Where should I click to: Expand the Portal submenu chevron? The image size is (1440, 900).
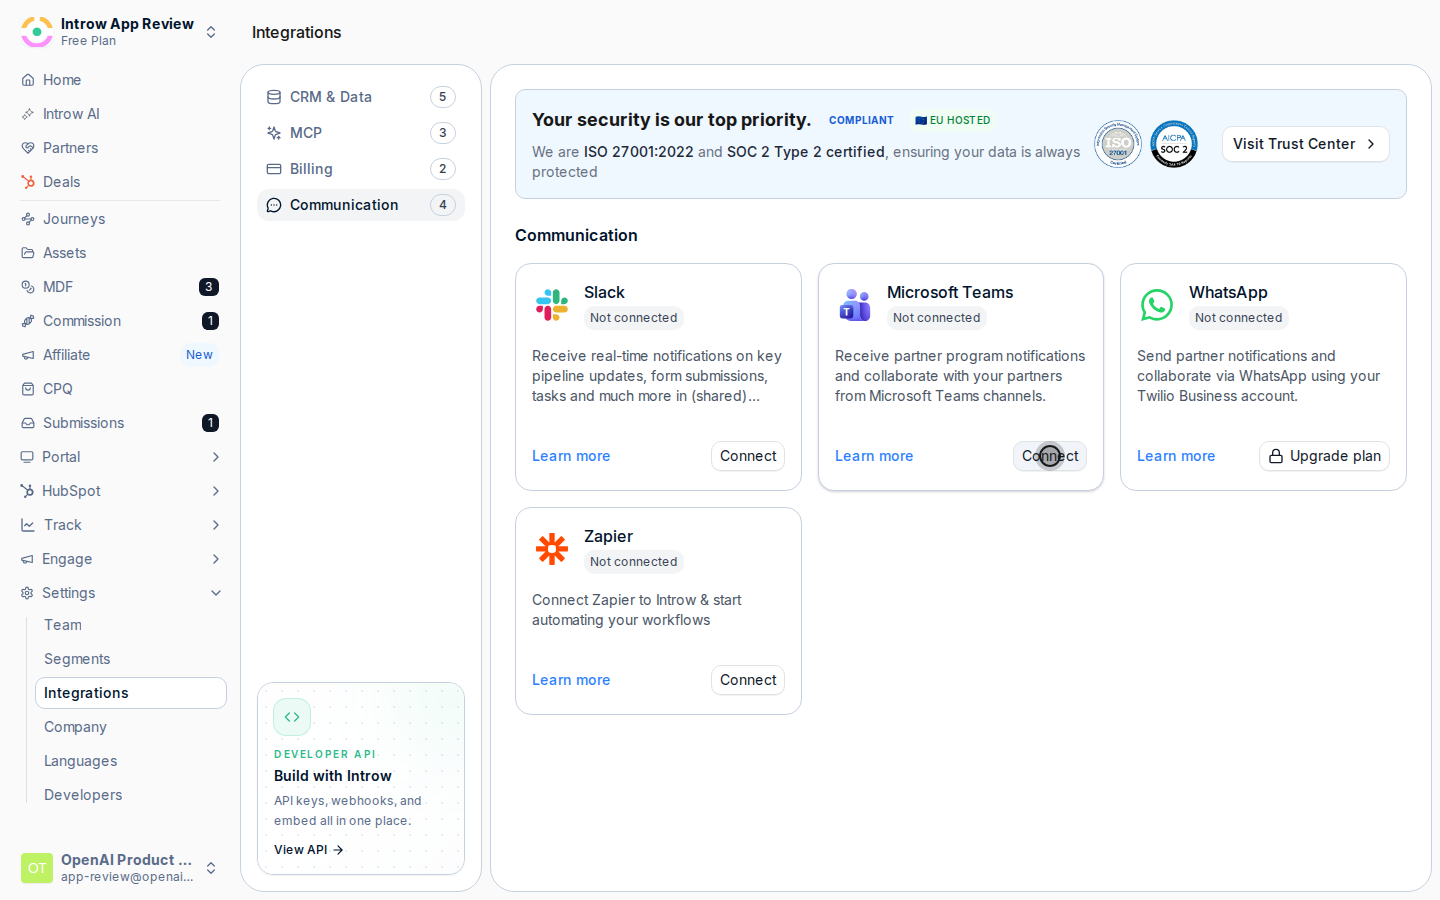pyautogui.click(x=216, y=457)
